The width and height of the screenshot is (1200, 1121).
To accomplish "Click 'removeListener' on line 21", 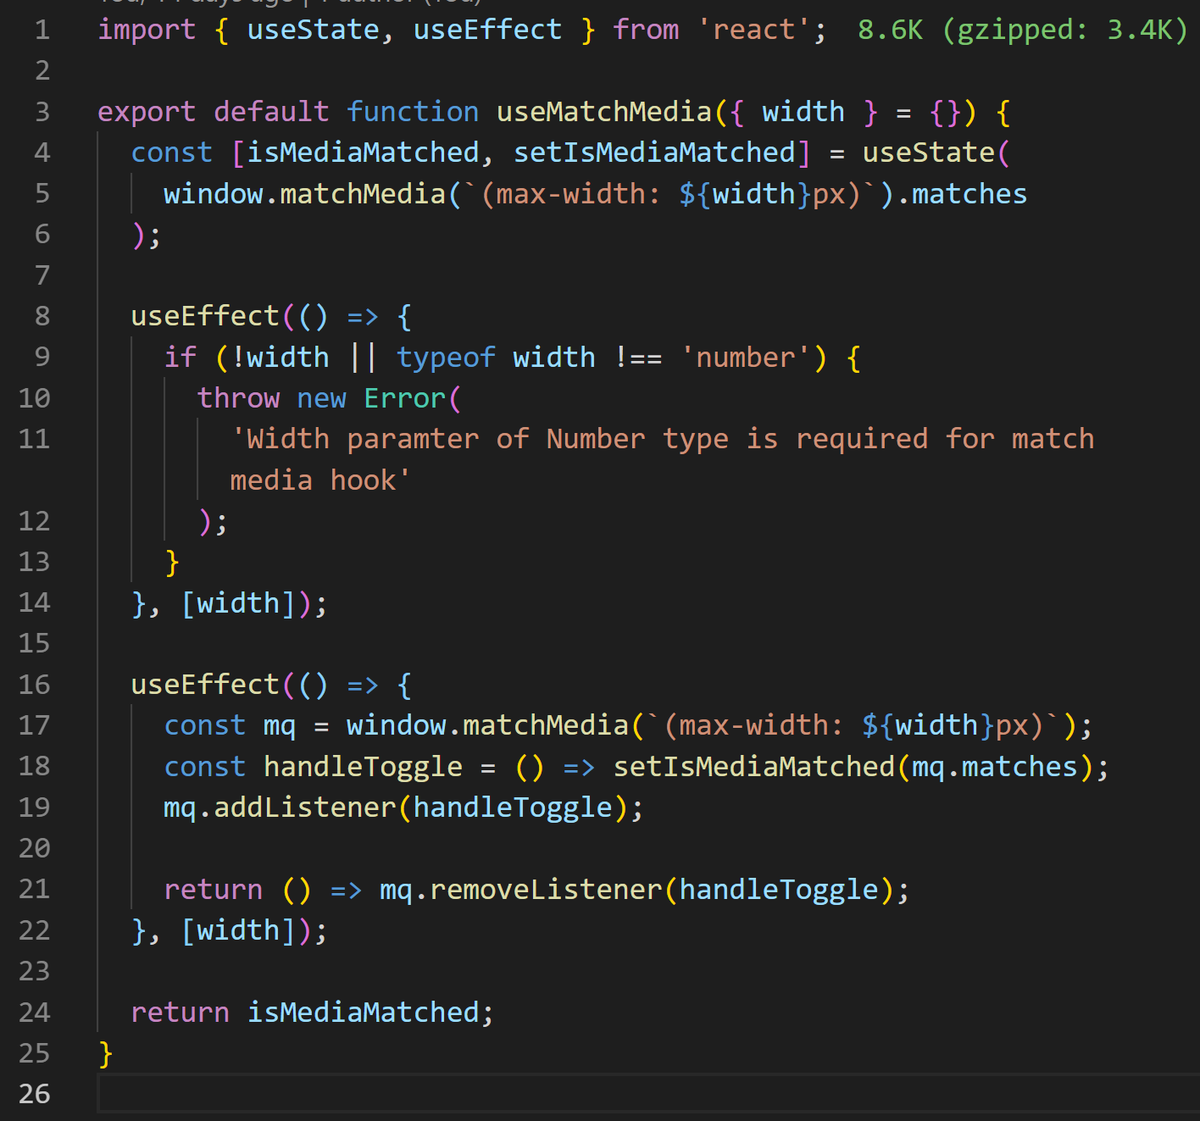I will click(x=546, y=891).
